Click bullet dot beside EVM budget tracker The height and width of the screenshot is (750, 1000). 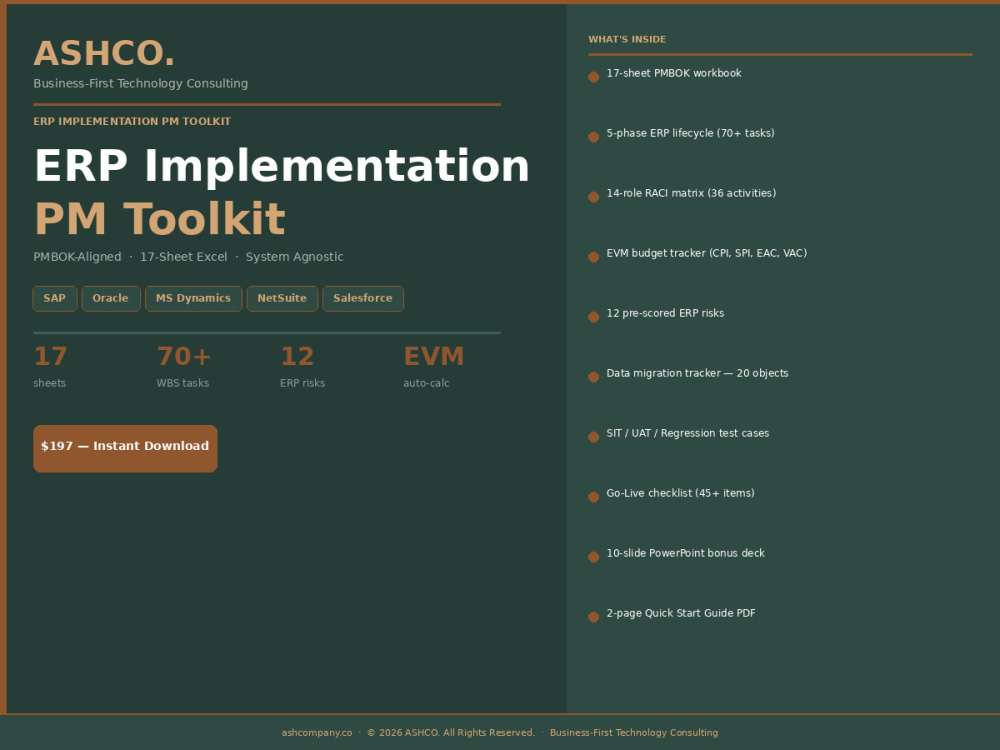(x=594, y=257)
